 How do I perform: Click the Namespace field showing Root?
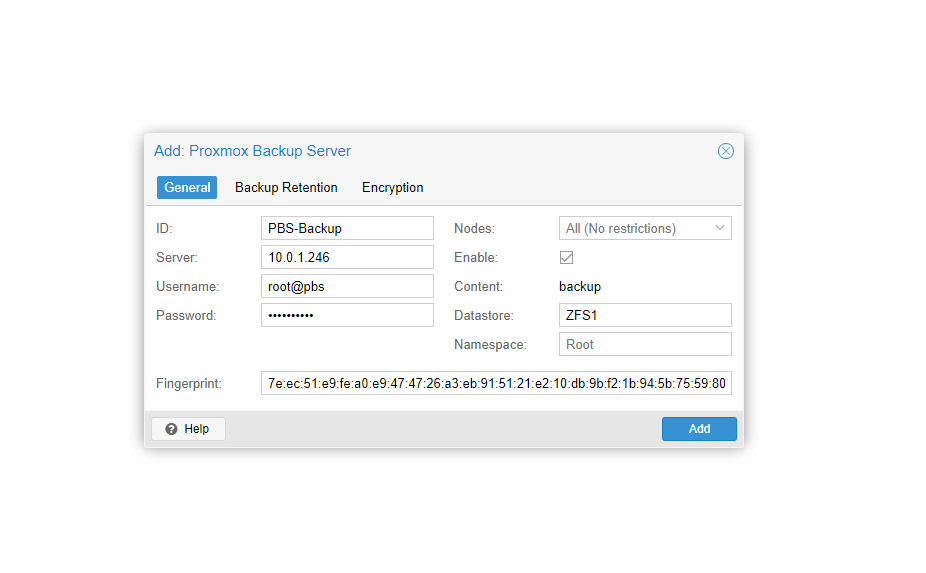tap(644, 345)
